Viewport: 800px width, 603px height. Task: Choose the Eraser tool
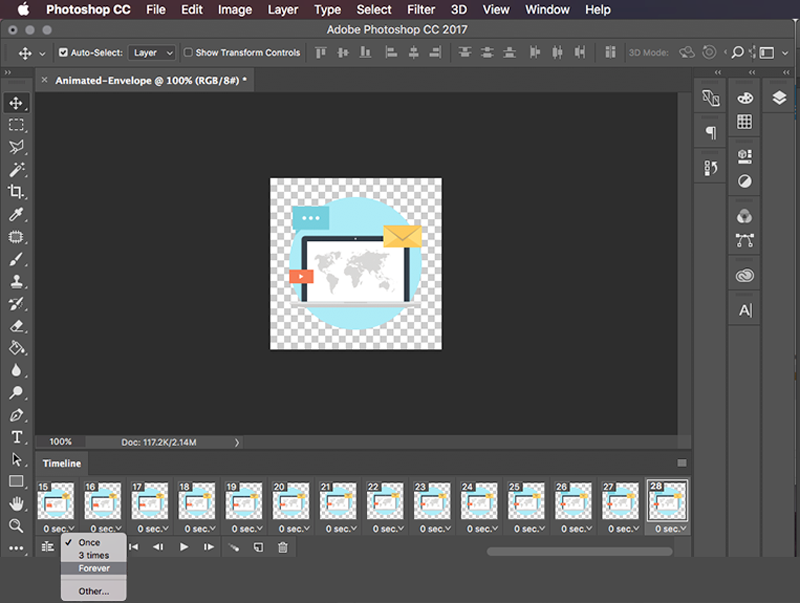[16, 326]
